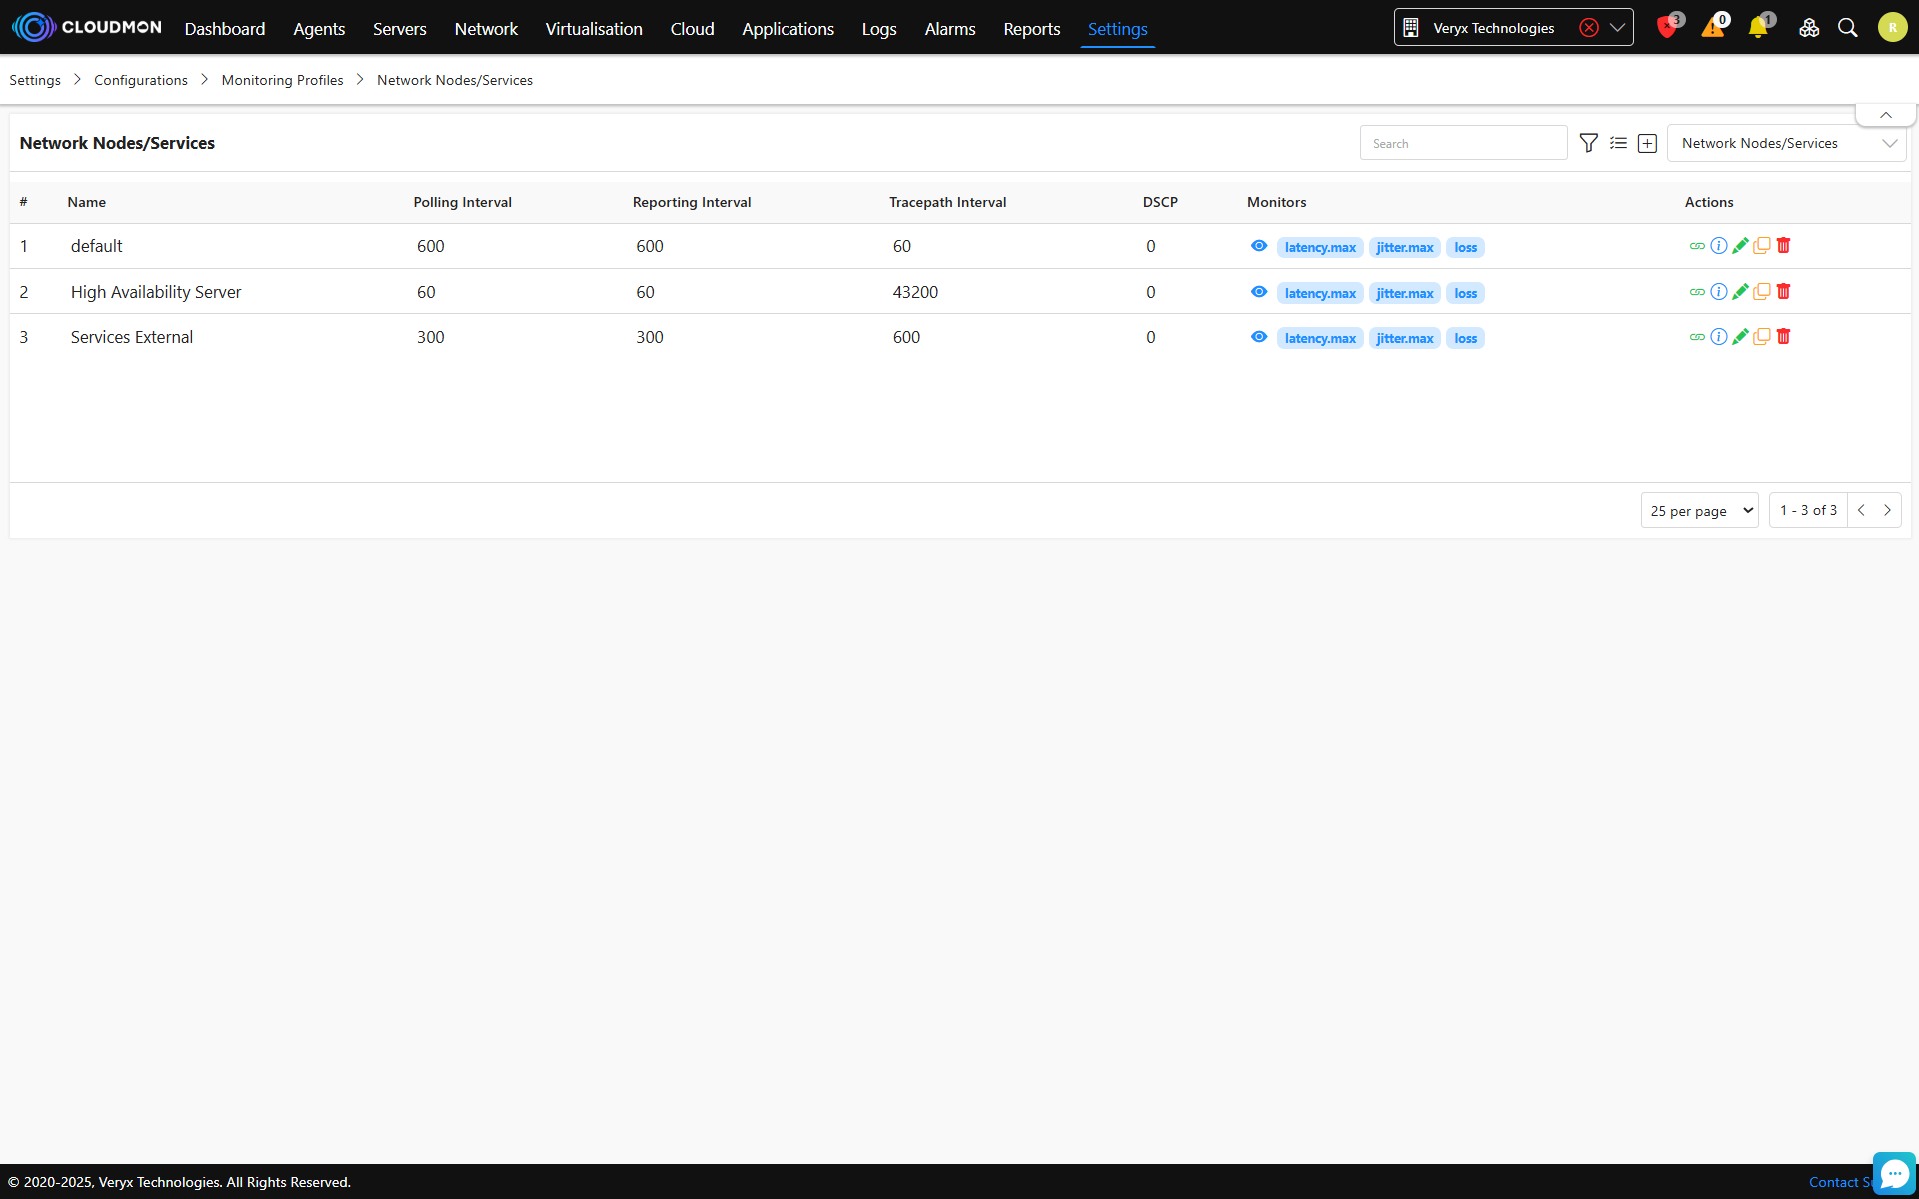Click the filter funnel icon

click(1588, 143)
